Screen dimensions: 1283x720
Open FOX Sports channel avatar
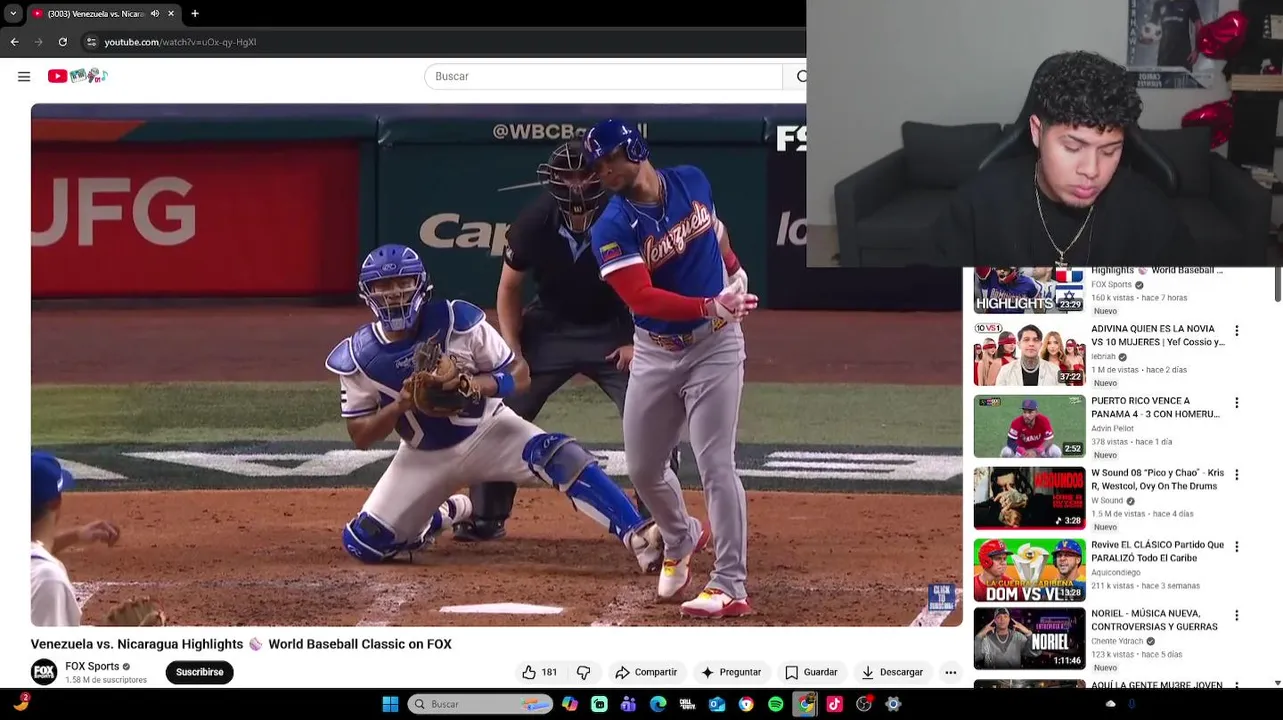pos(44,672)
